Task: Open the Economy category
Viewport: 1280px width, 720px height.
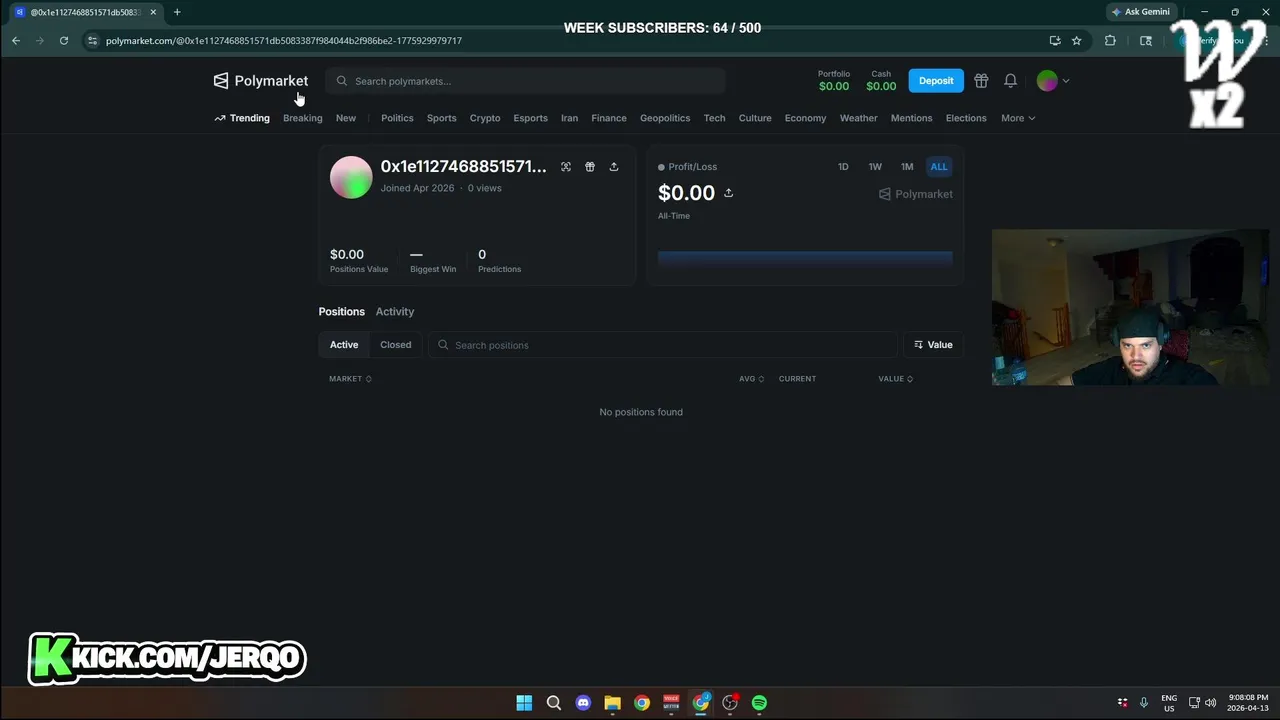Action: pos(805,118)
